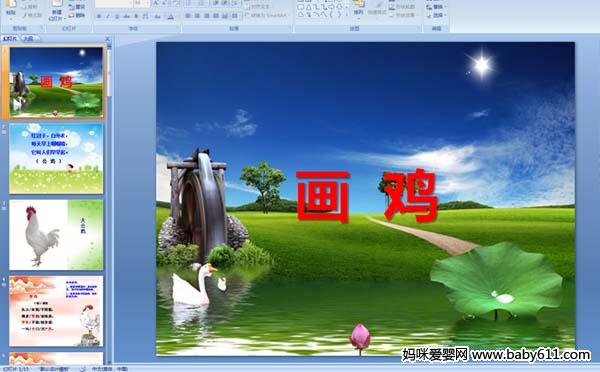Click the 画鸡 title text on the slide
This screenshot has height=372, width=600.
pyautogui.click(x=367, y=196)
